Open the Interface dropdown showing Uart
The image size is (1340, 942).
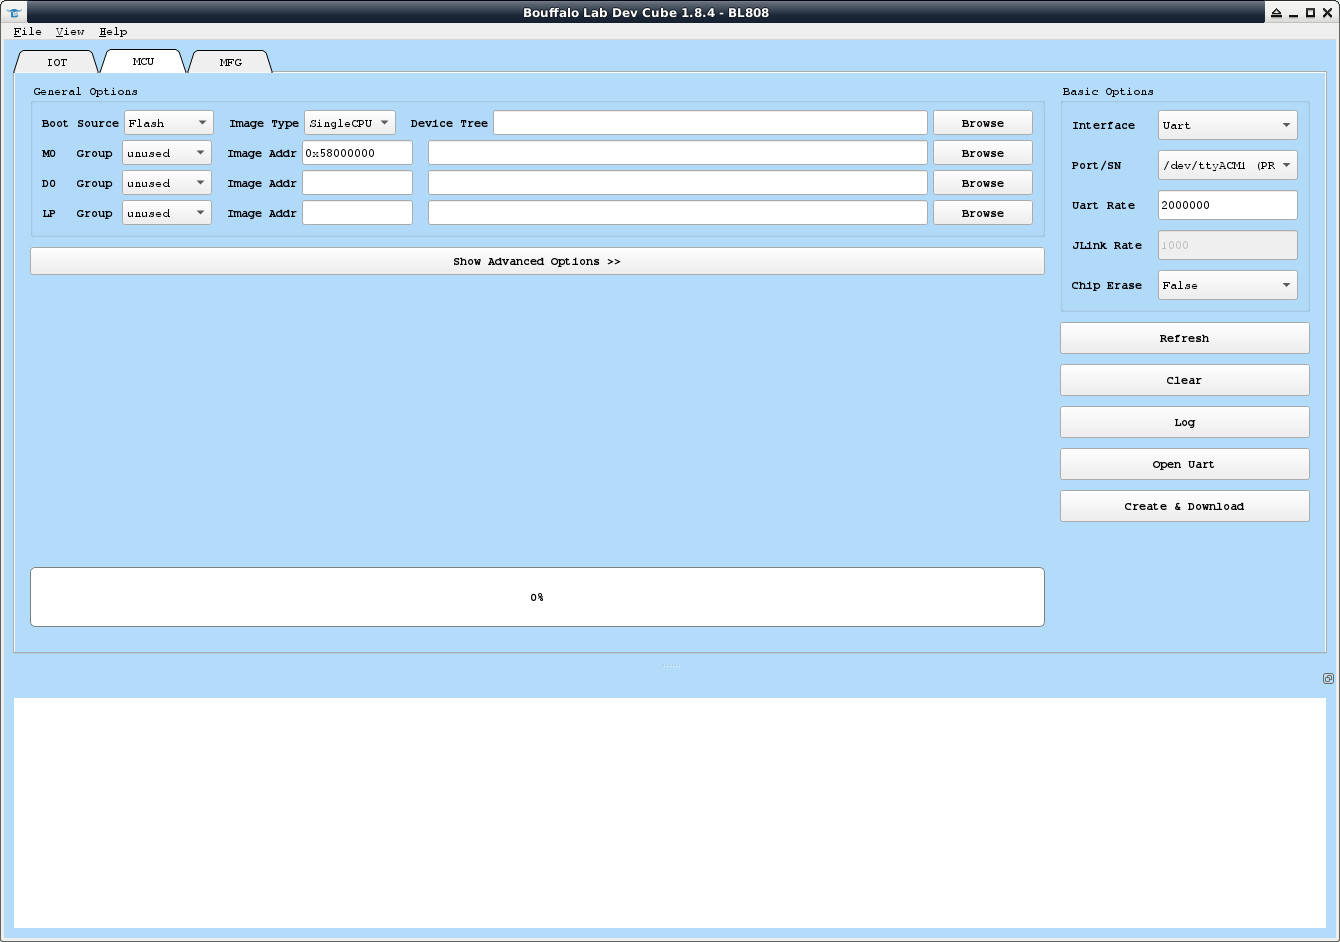pos(1227,125)
